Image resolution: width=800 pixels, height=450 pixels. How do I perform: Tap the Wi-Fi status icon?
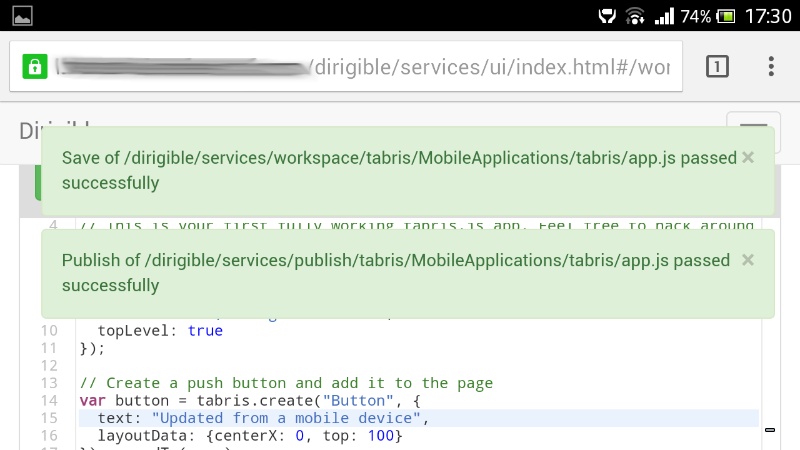click(x=635, y=16)
